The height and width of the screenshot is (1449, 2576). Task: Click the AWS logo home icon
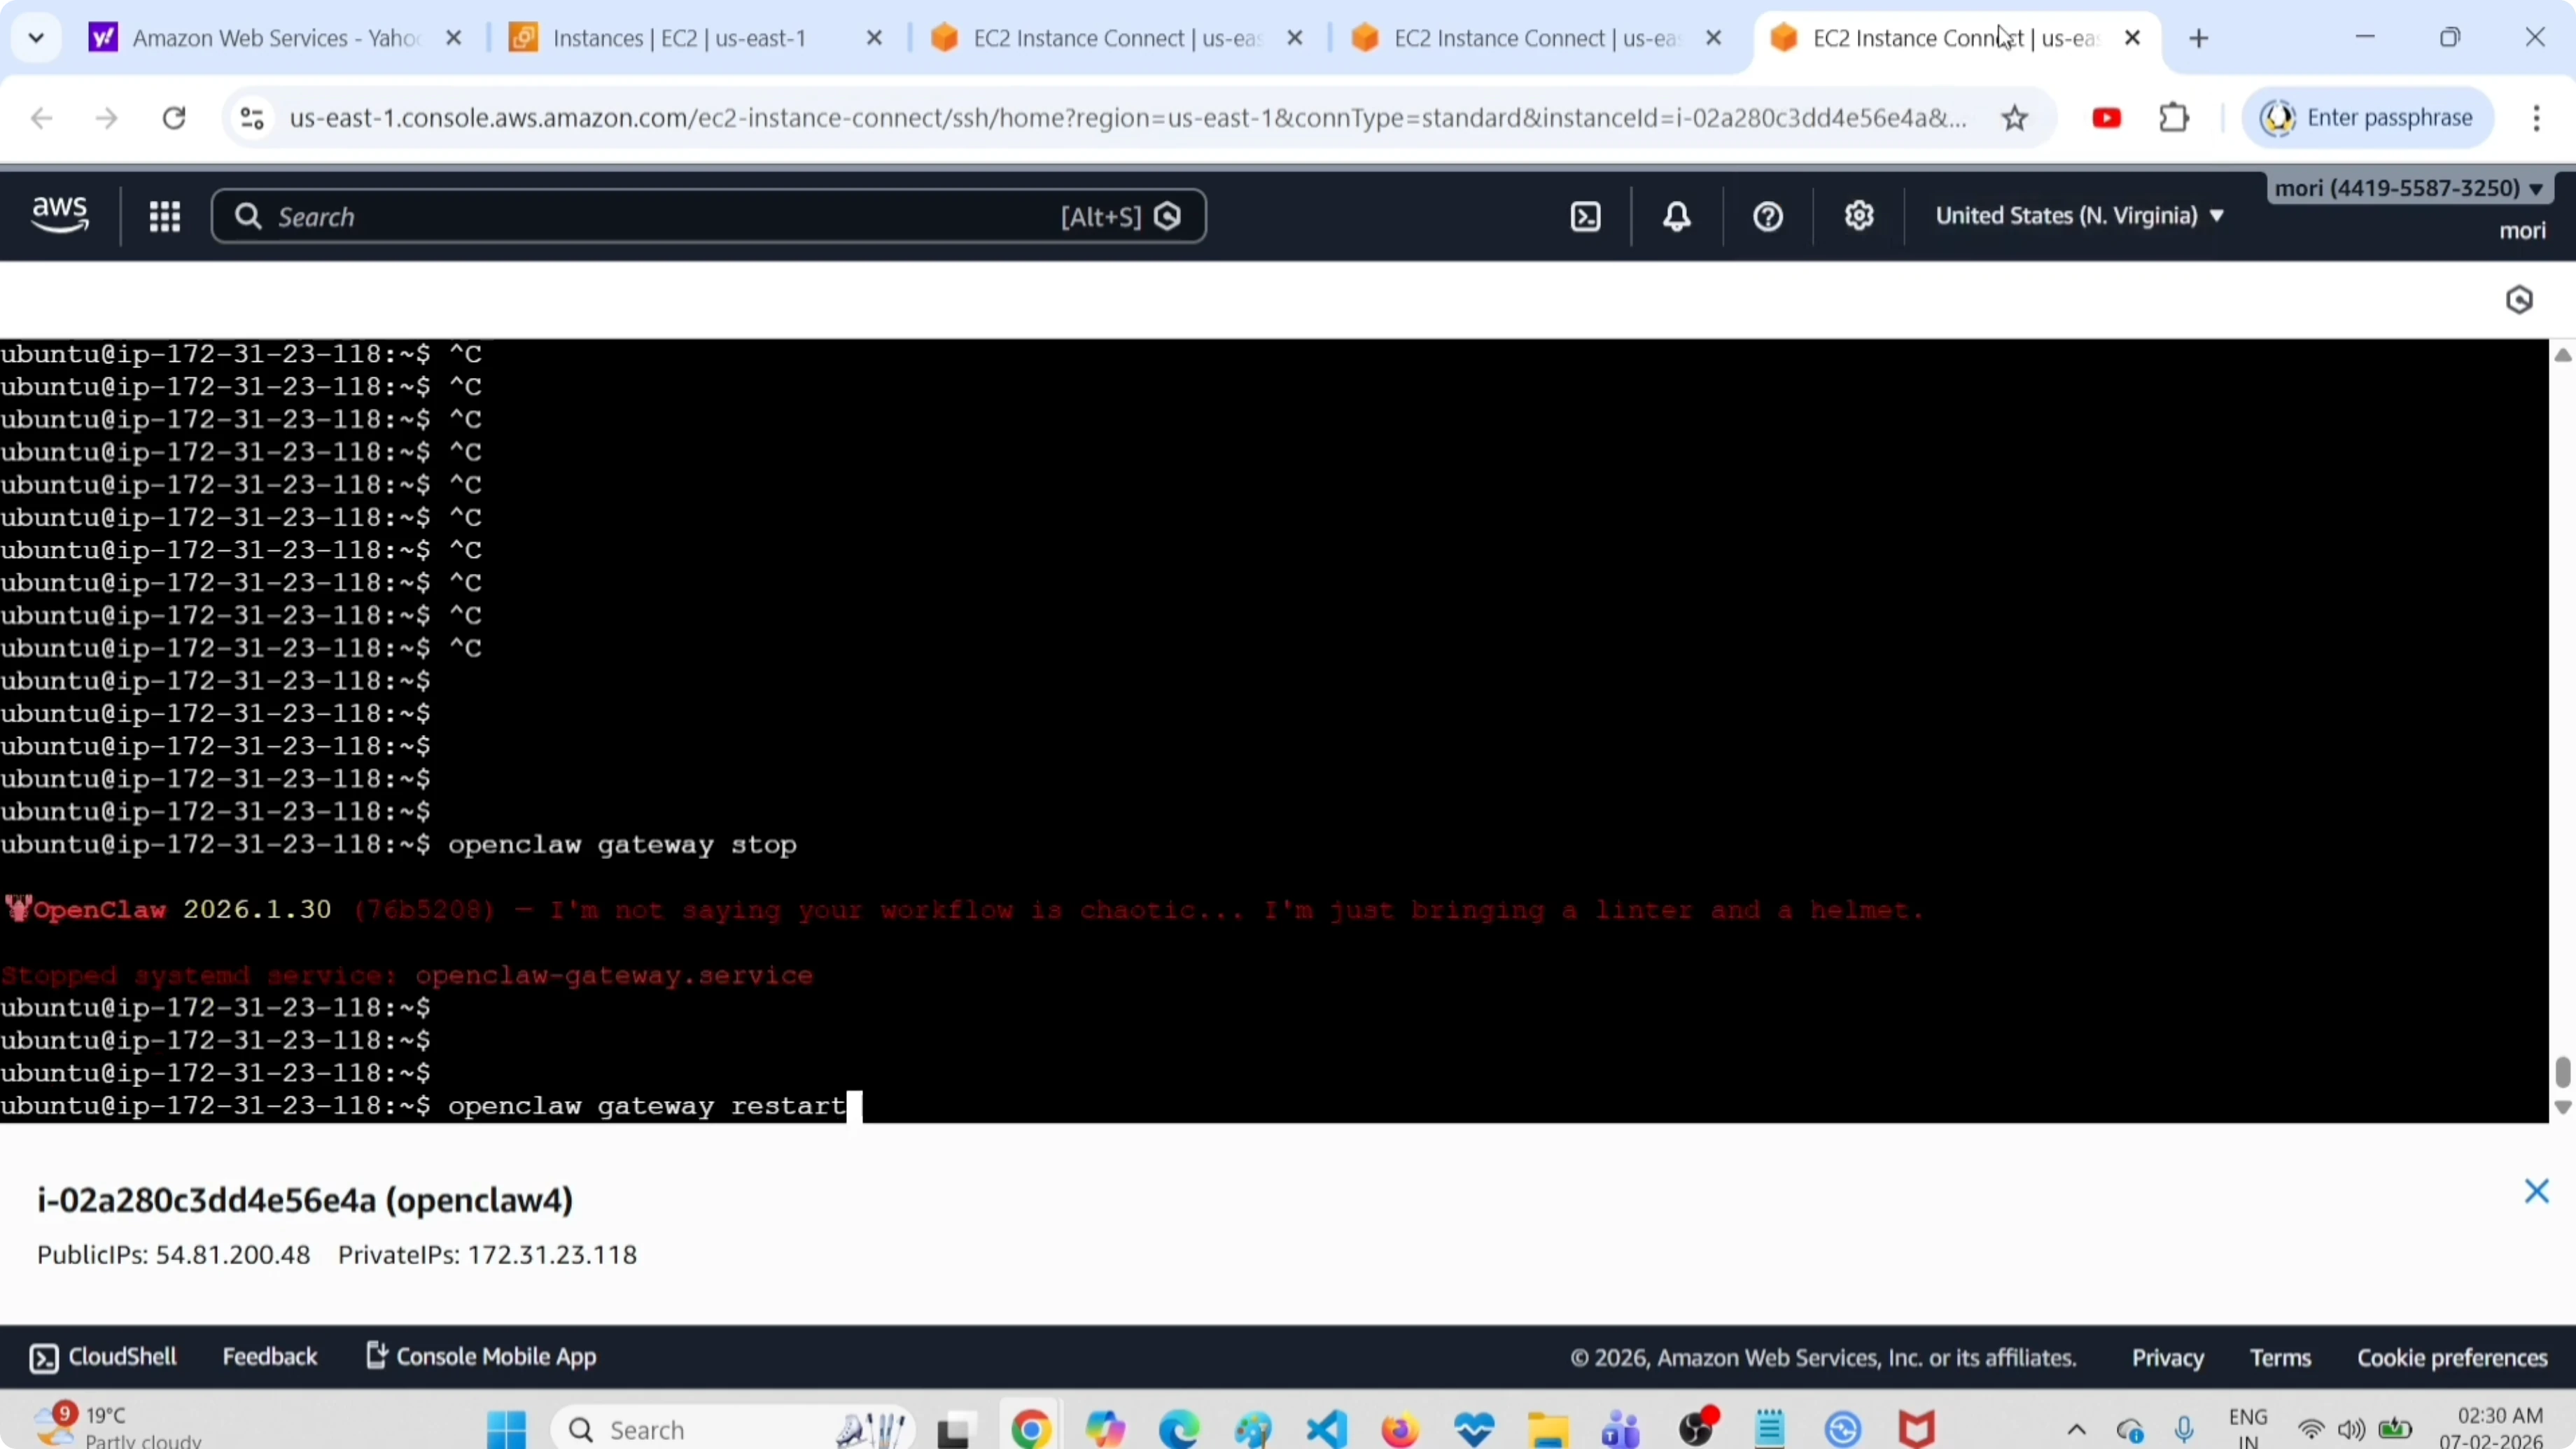[60, 214]
